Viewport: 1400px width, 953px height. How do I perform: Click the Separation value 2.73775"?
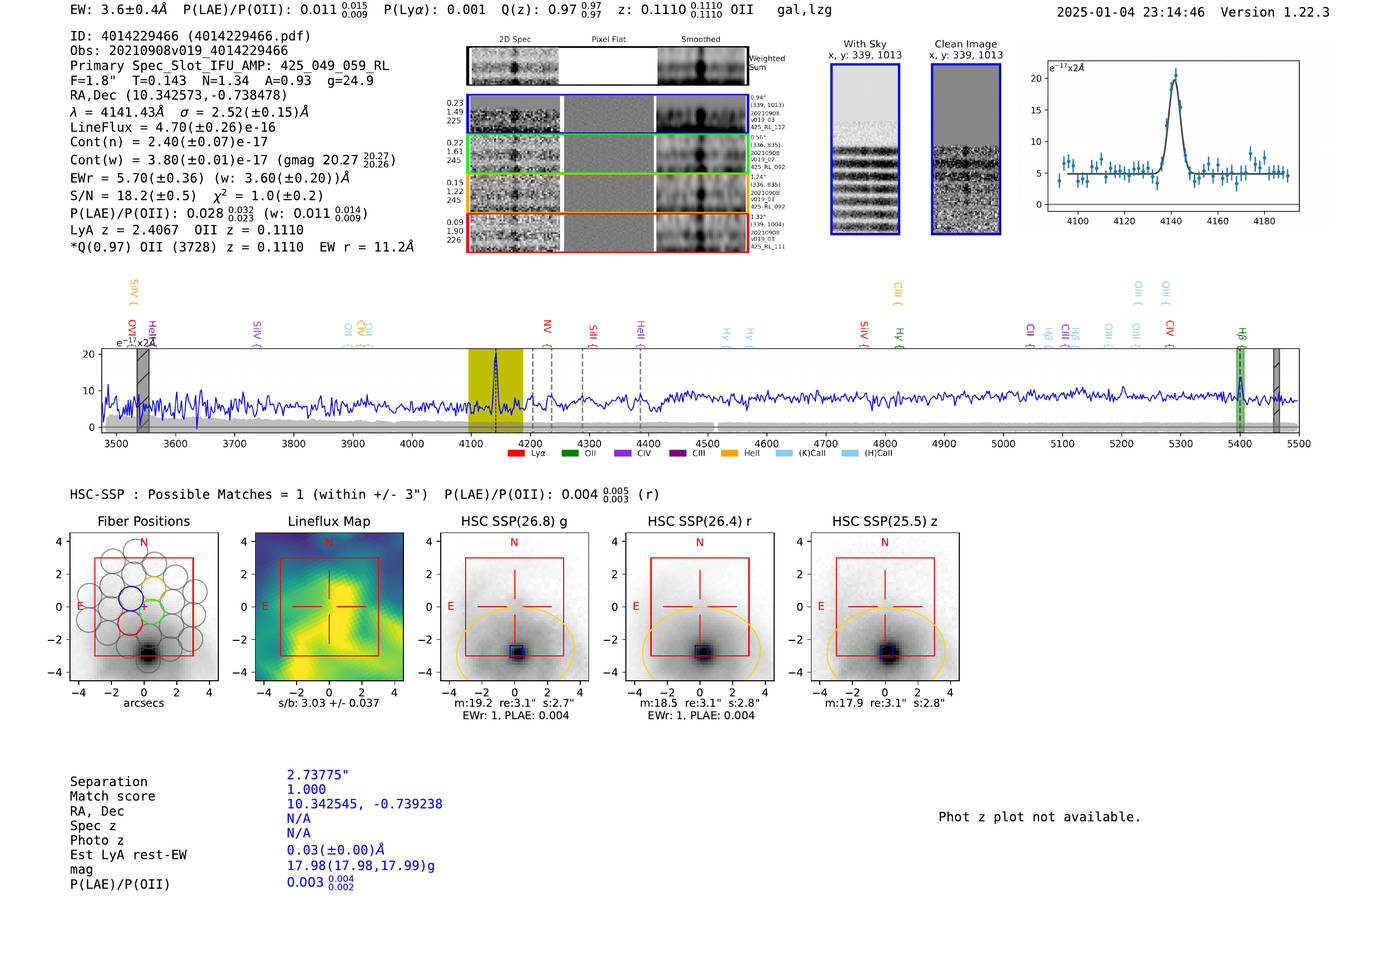point(318,776)
